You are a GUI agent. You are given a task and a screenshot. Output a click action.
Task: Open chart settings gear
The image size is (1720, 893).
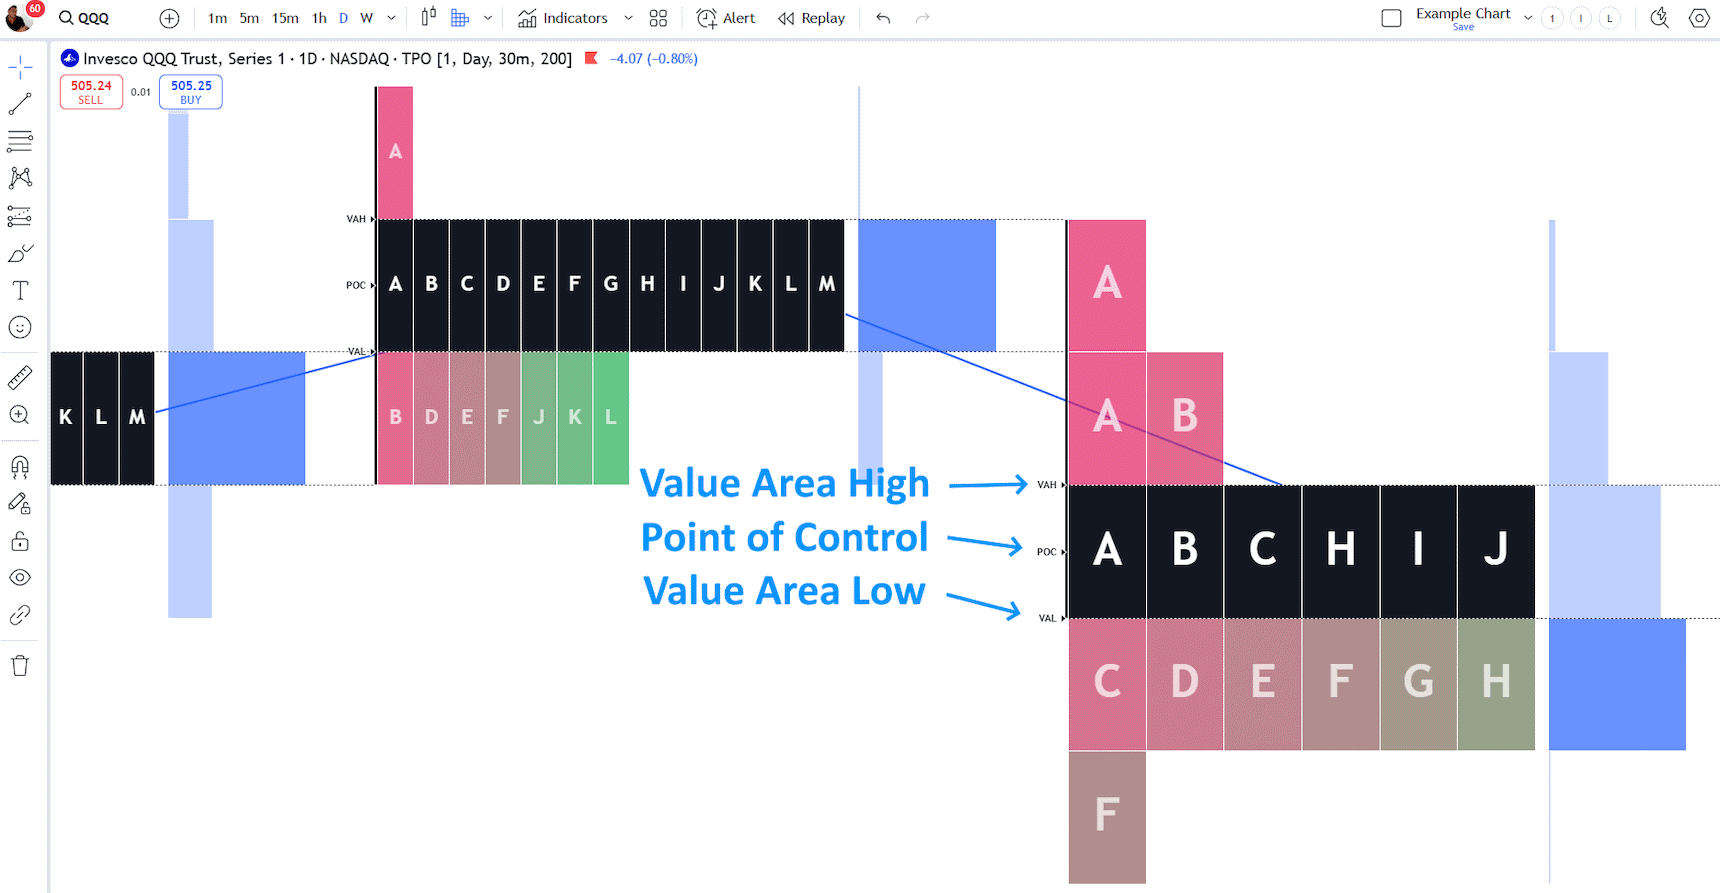(1698, 17)
